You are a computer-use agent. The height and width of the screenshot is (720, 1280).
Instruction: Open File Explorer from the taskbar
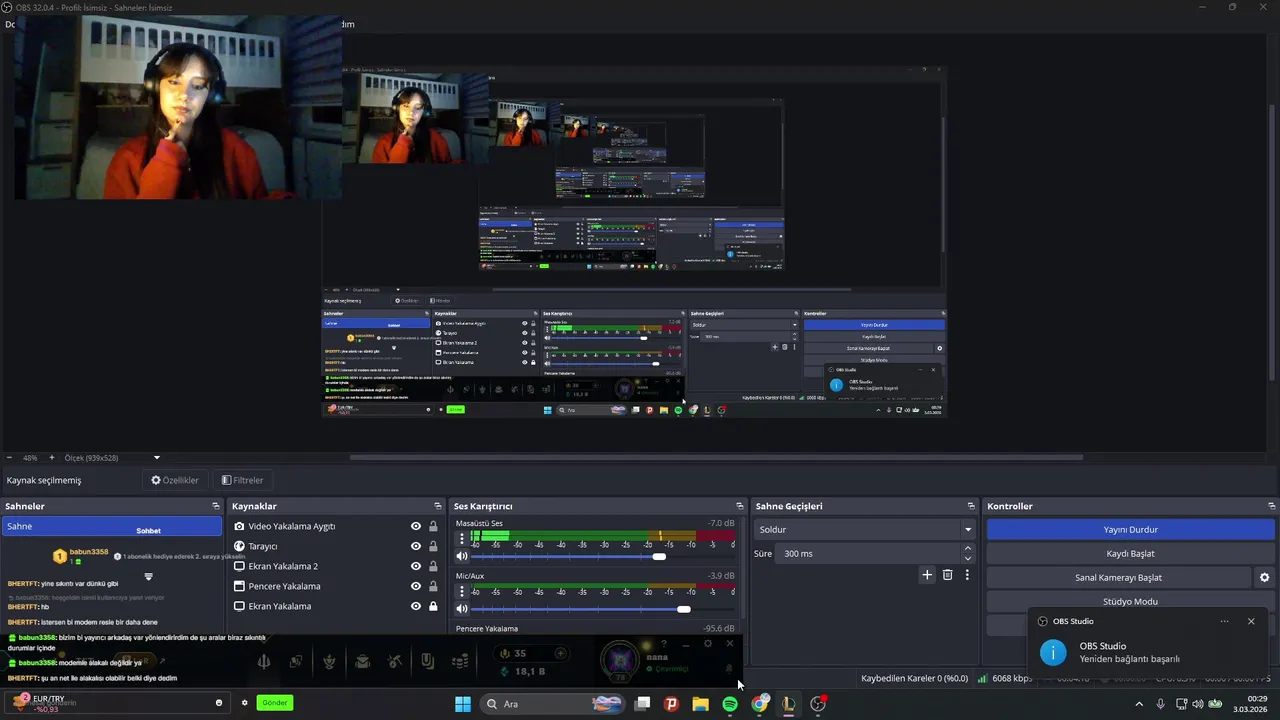pyautogui.click(x=700, y=704)
